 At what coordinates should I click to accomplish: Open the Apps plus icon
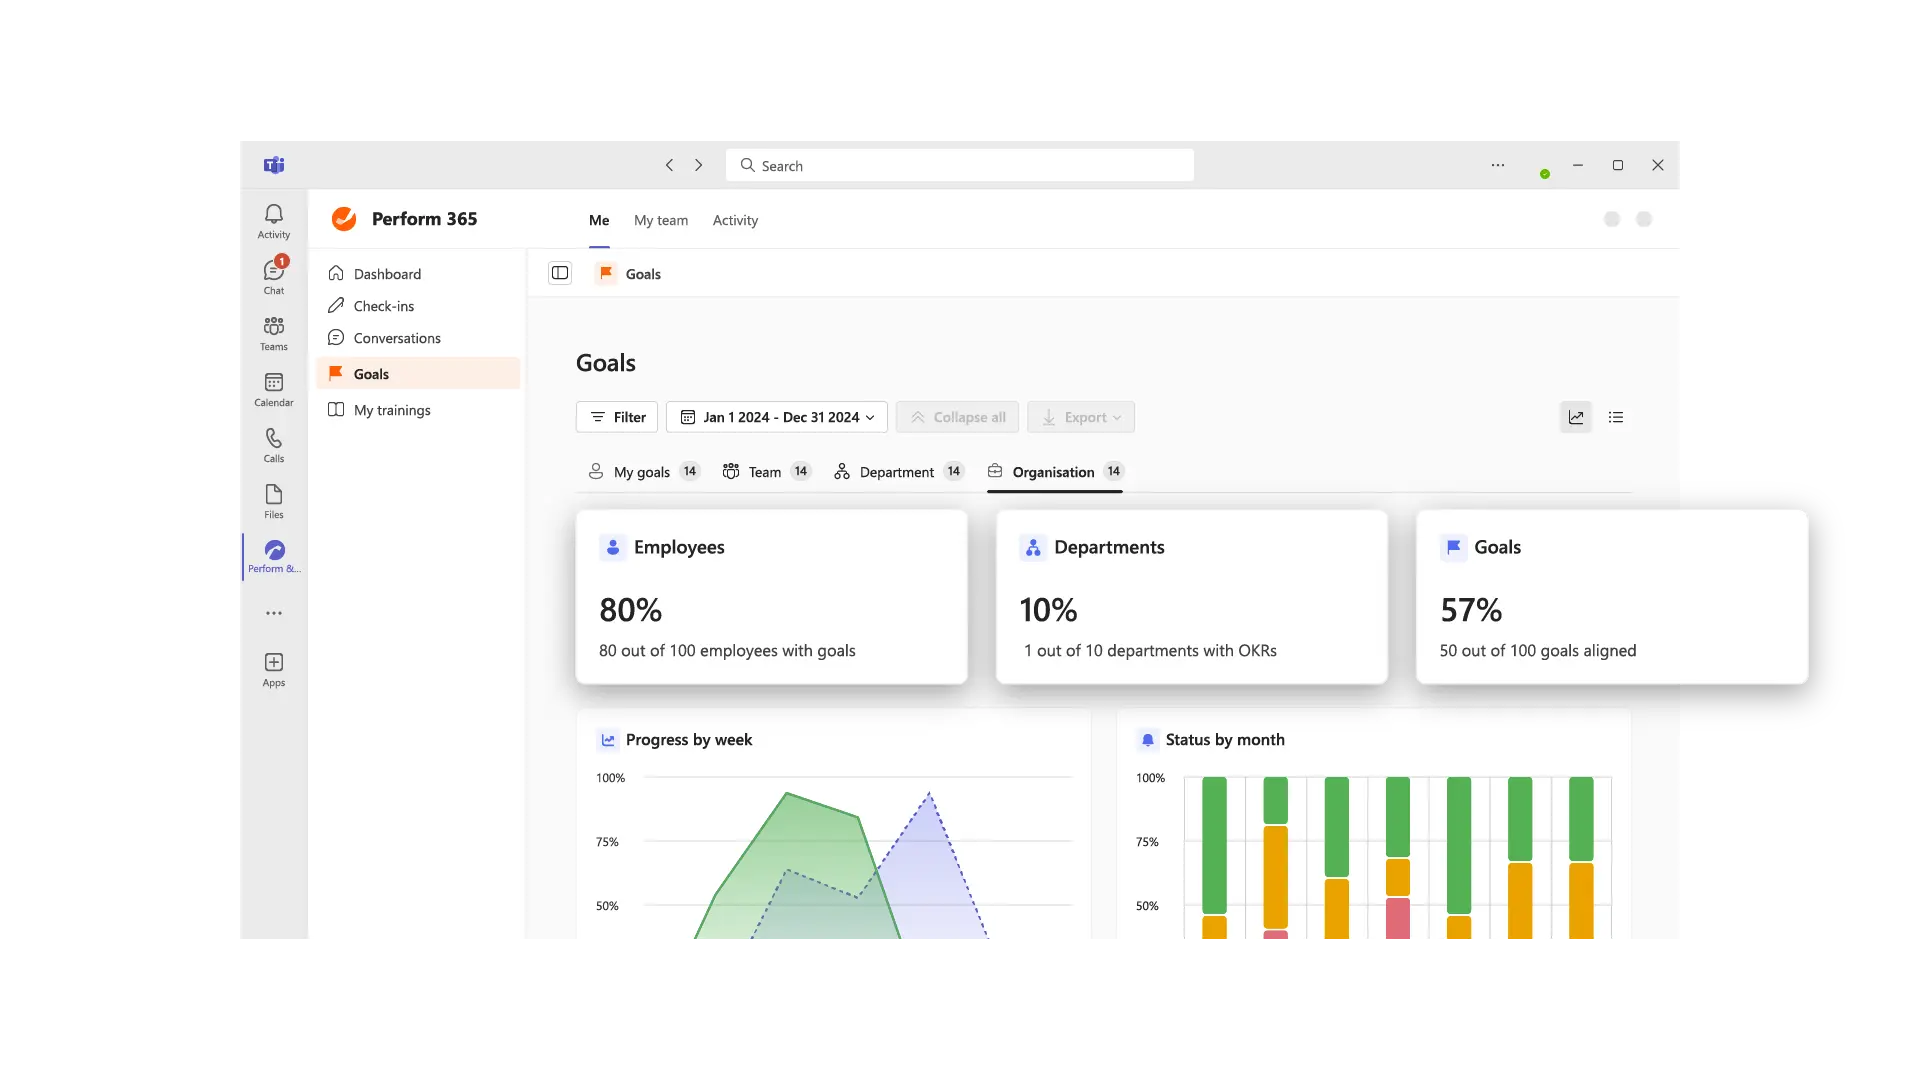(x=273, y=668)
